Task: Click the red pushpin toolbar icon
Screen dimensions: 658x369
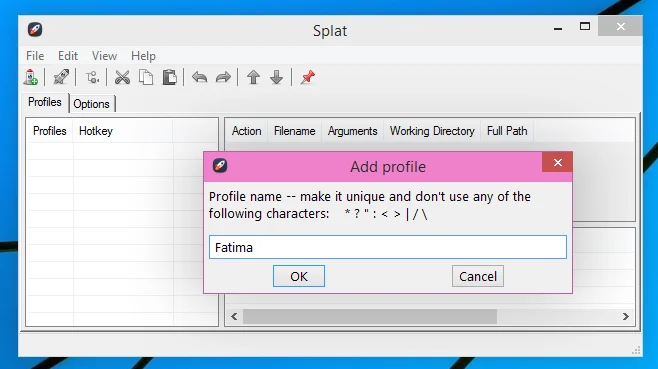Action: (308, 77)
